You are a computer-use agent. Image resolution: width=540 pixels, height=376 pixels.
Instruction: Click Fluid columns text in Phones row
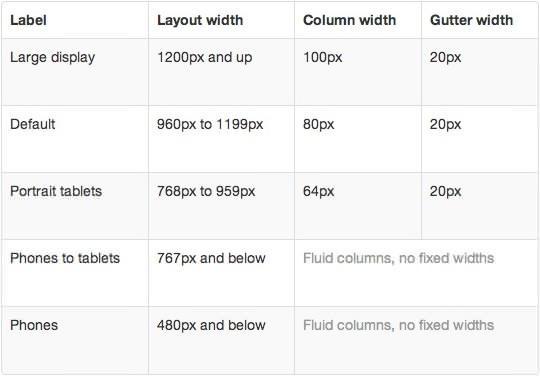tap(398, 325)
